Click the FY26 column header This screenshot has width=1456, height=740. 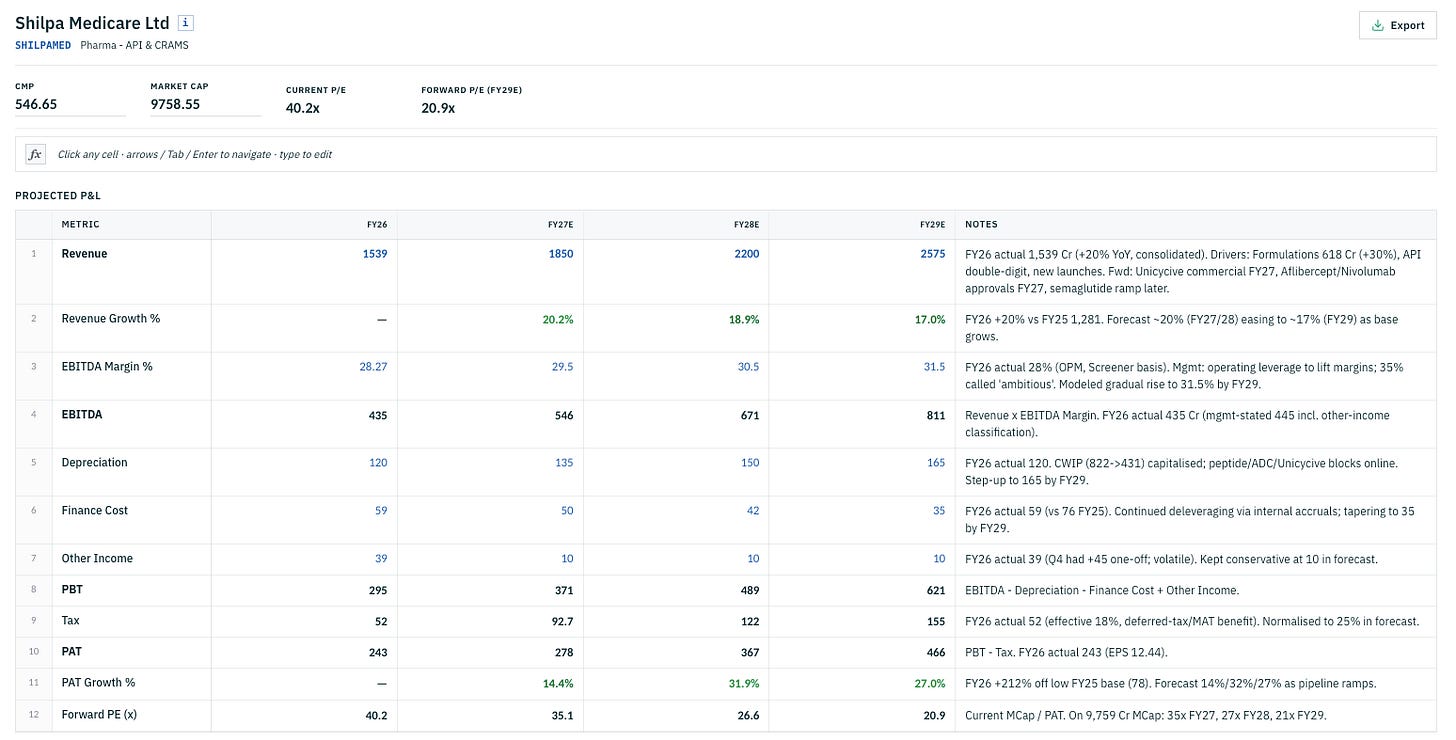[x=304, y=225]
